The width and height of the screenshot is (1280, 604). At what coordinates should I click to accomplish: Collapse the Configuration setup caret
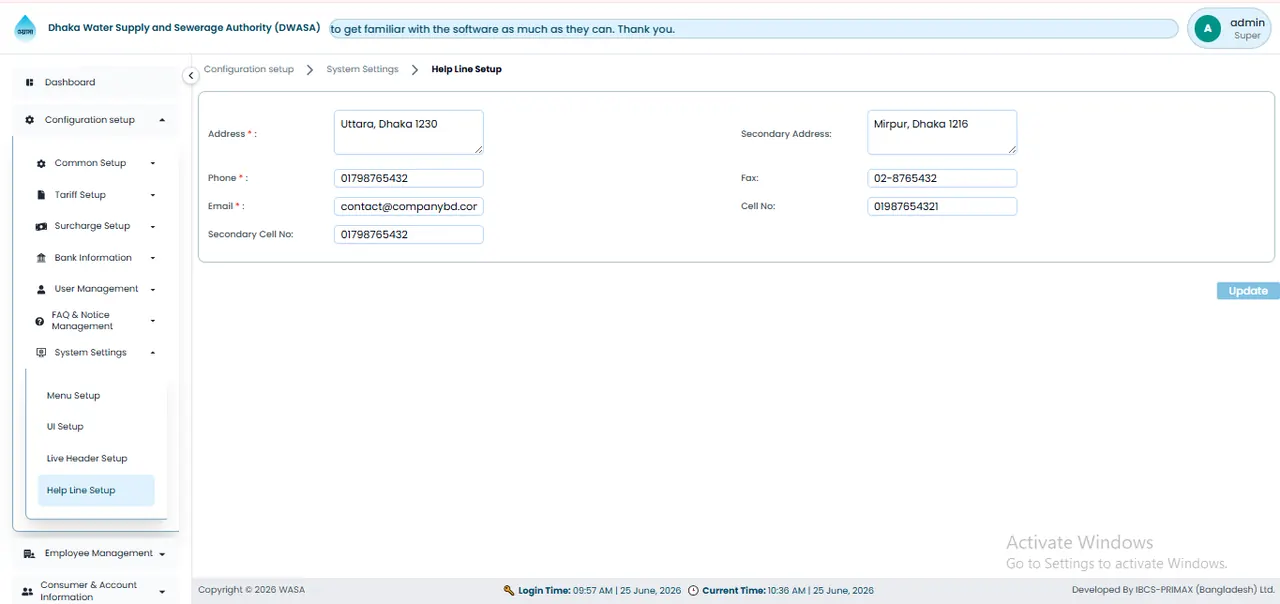[162, 120]
